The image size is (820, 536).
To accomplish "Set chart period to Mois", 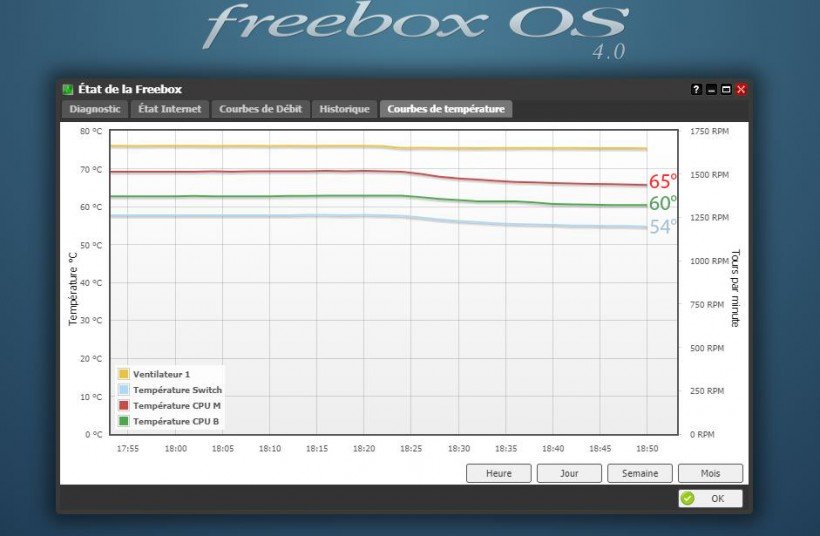I will pos(710,473).
